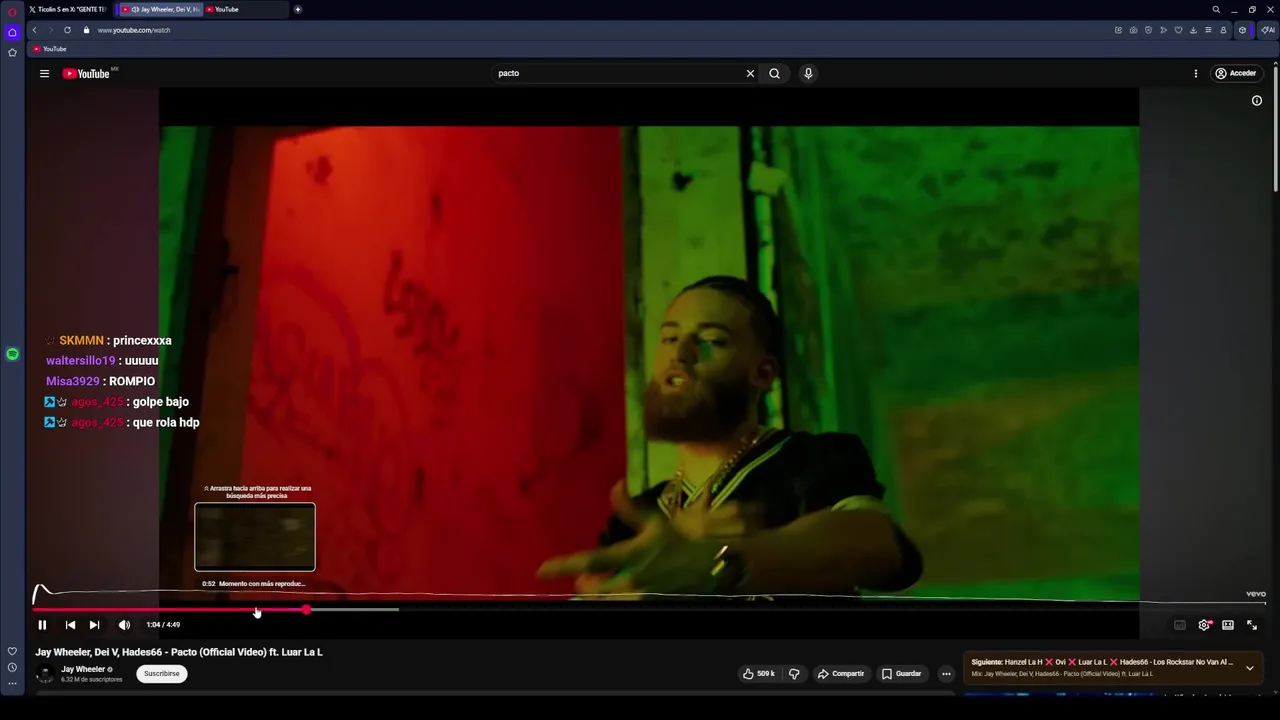
Task: Open the send flow arrow icon
Action: 1163,30
